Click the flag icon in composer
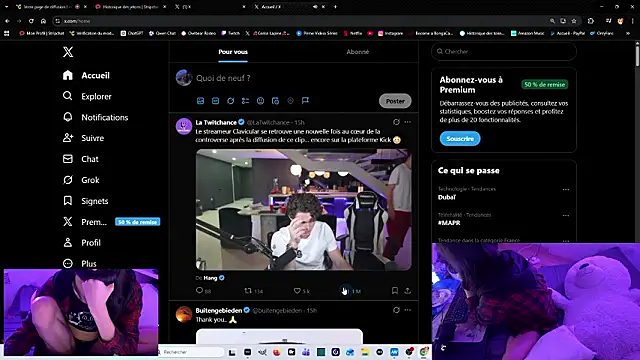The height and width of the screenshot is (360, 640). 305,101
